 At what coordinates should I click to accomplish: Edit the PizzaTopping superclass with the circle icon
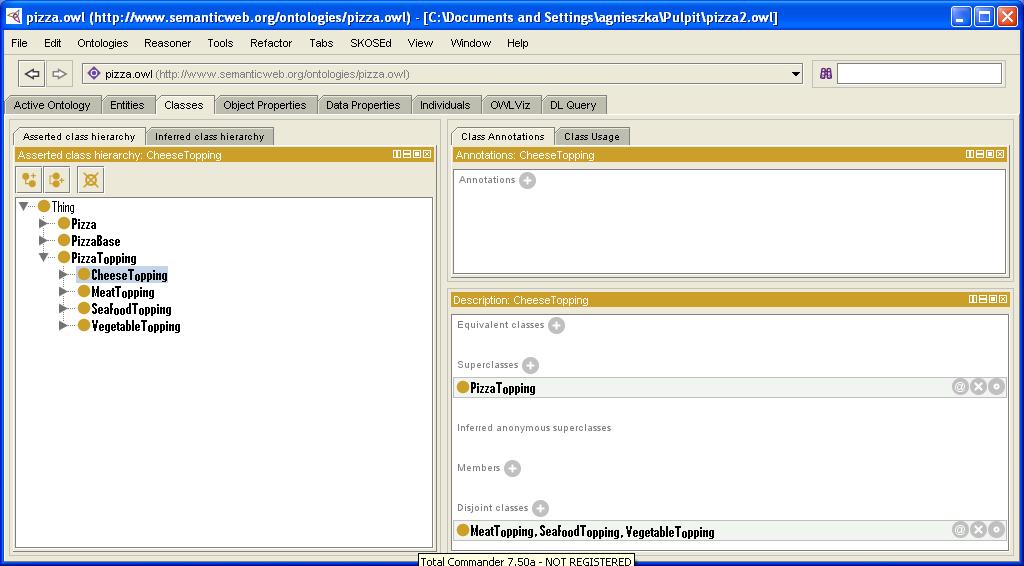coord(996,387)
